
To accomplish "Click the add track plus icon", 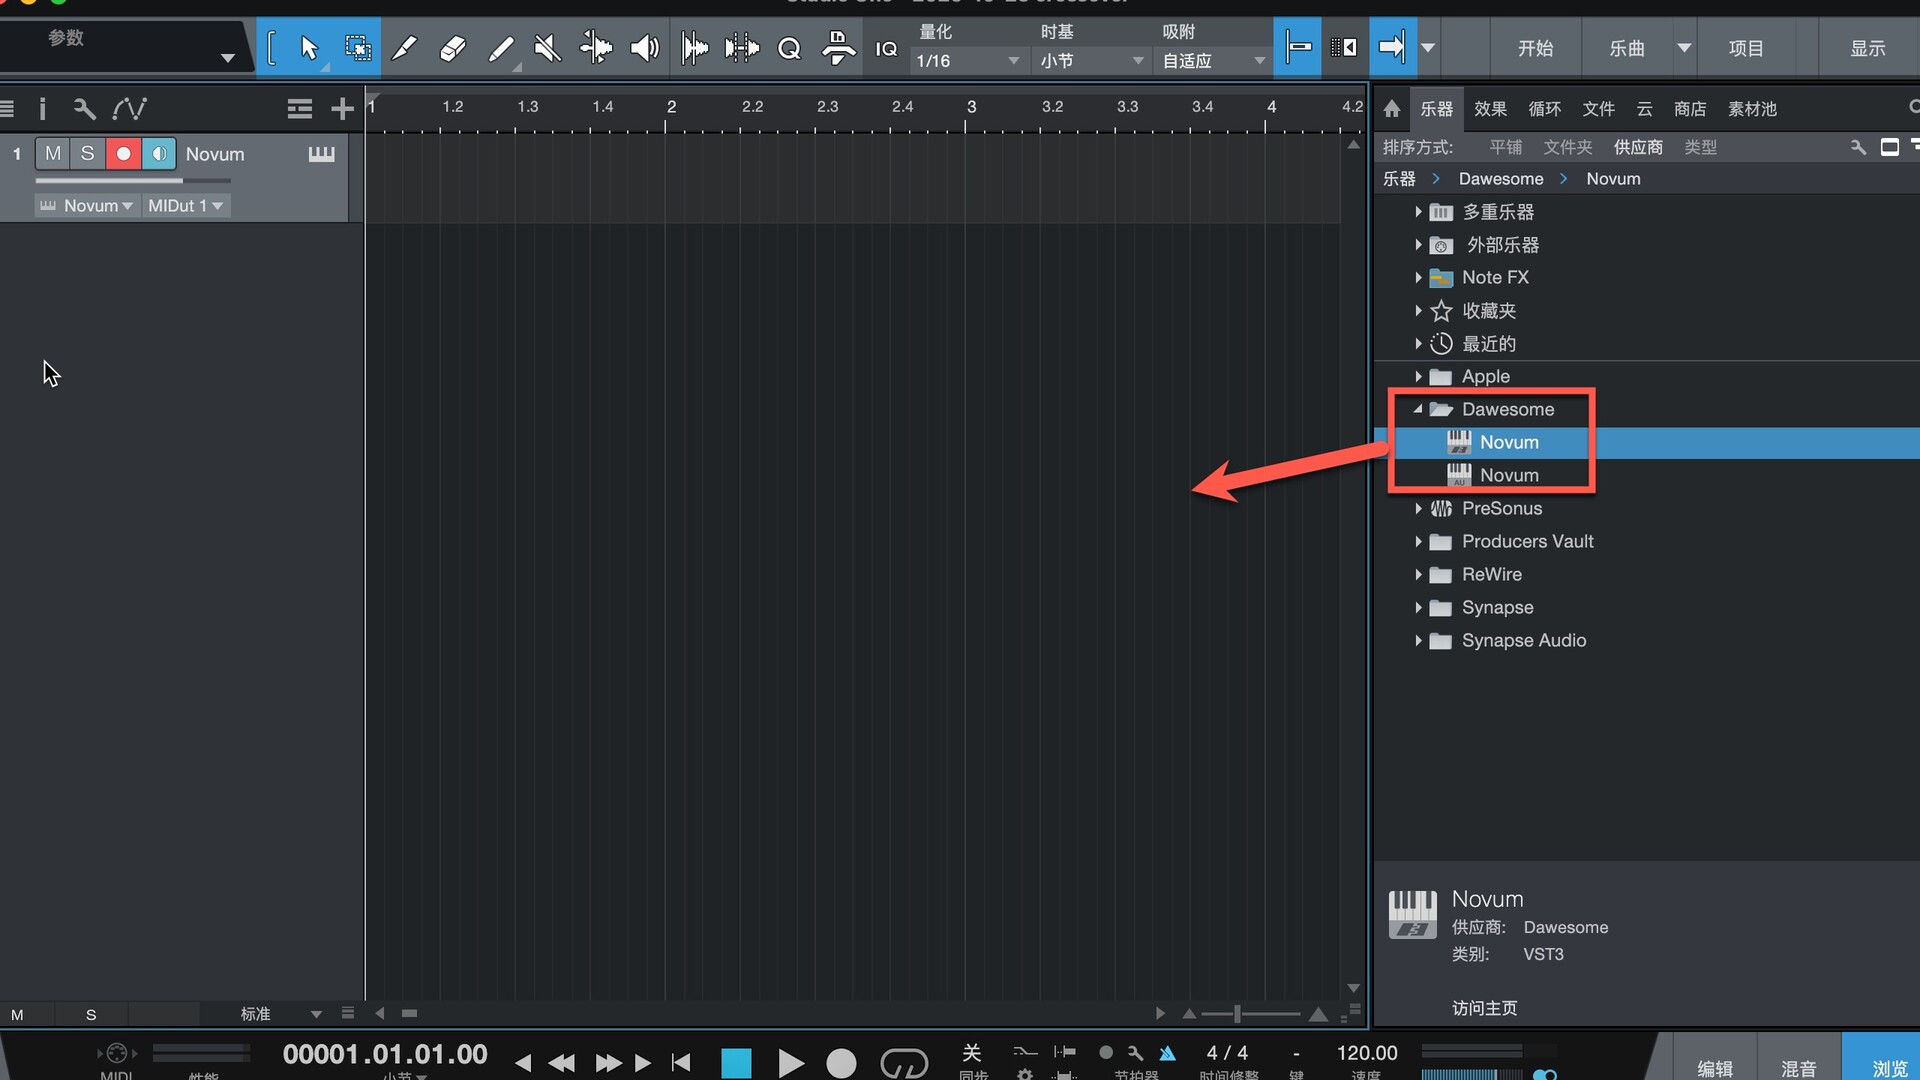I will tap(342, 108).
